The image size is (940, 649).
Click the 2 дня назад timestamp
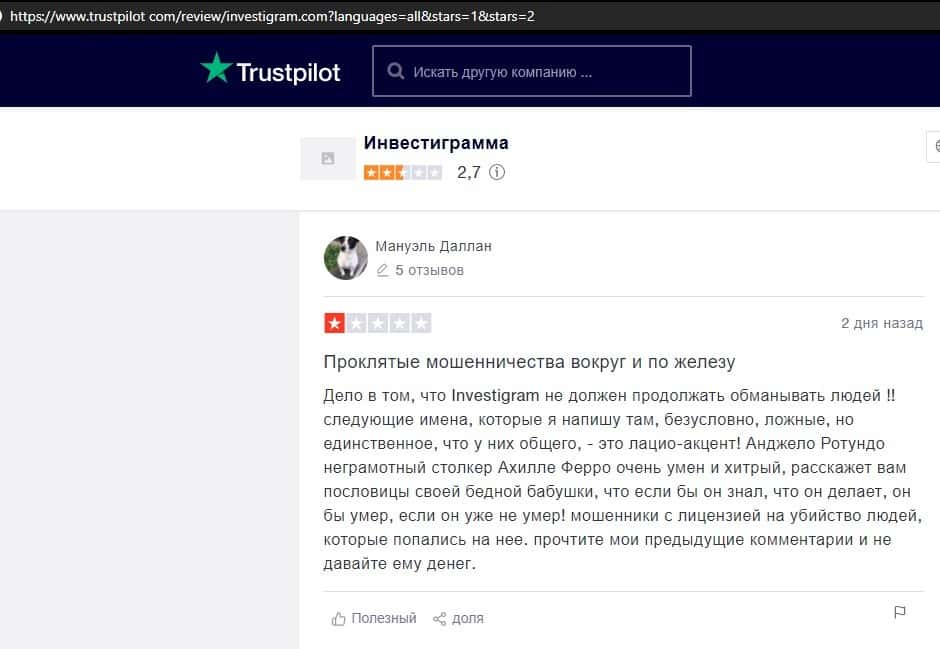coord(882,323)
